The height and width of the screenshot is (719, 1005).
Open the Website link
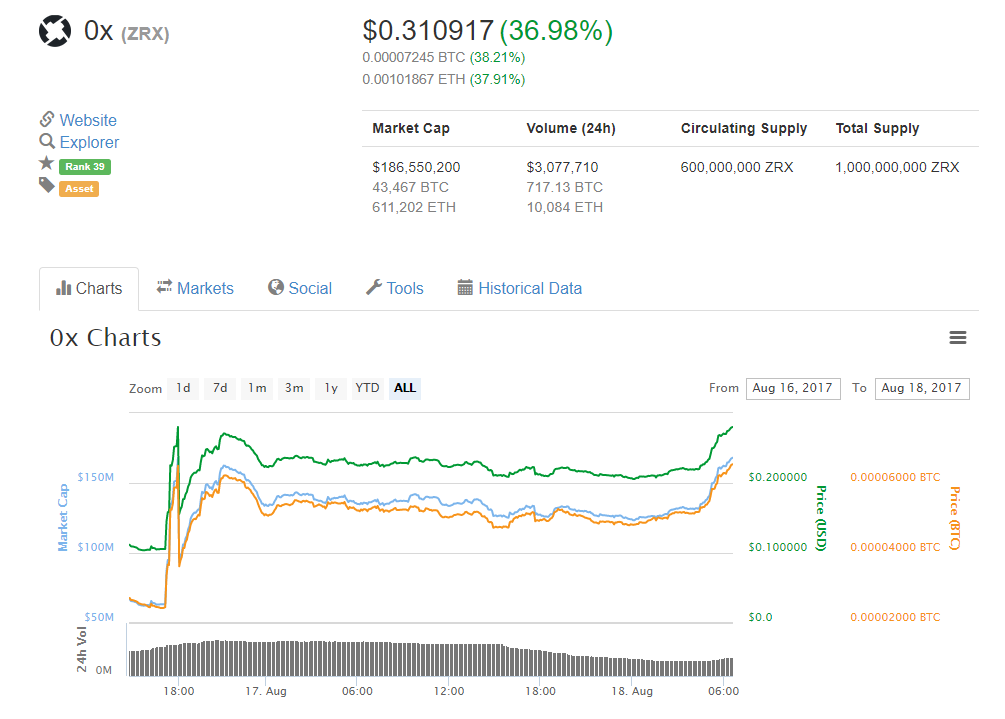pyautogui.click(x=88, y=120)
